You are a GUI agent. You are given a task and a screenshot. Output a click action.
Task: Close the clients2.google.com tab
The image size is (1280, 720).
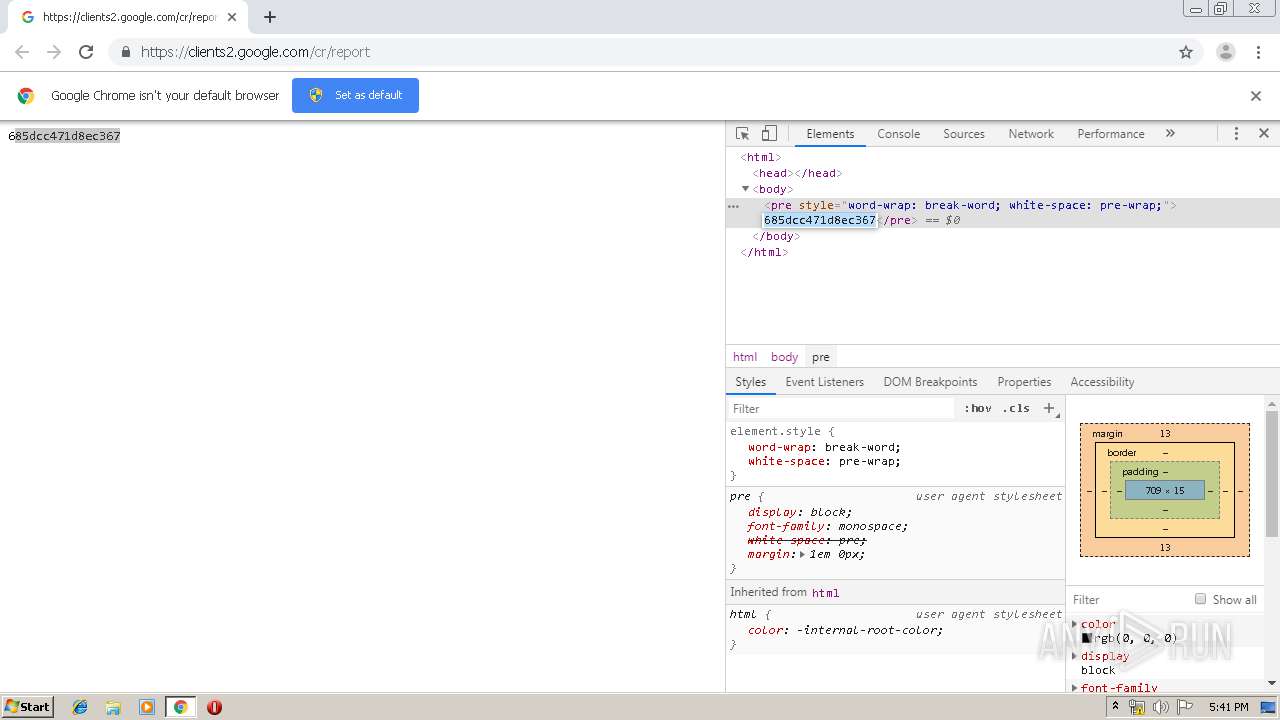point(232,17)
